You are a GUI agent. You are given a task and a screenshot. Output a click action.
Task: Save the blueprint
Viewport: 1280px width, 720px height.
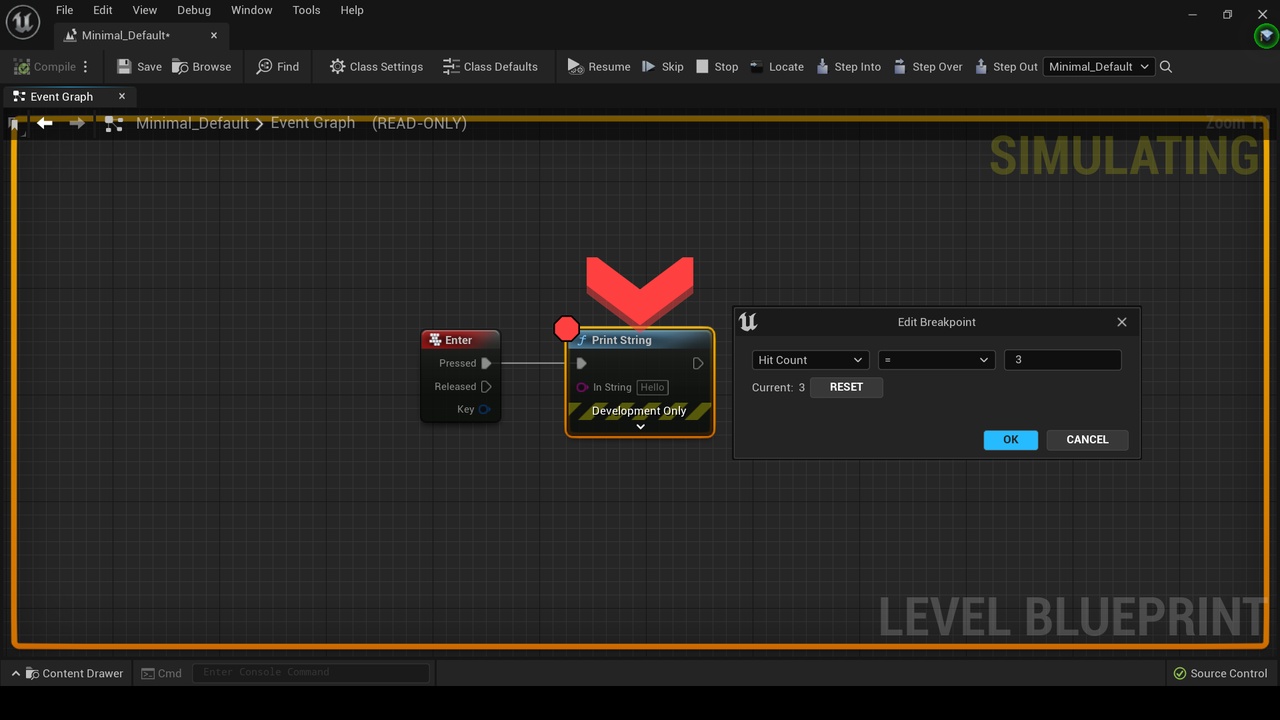pos(139,67)
